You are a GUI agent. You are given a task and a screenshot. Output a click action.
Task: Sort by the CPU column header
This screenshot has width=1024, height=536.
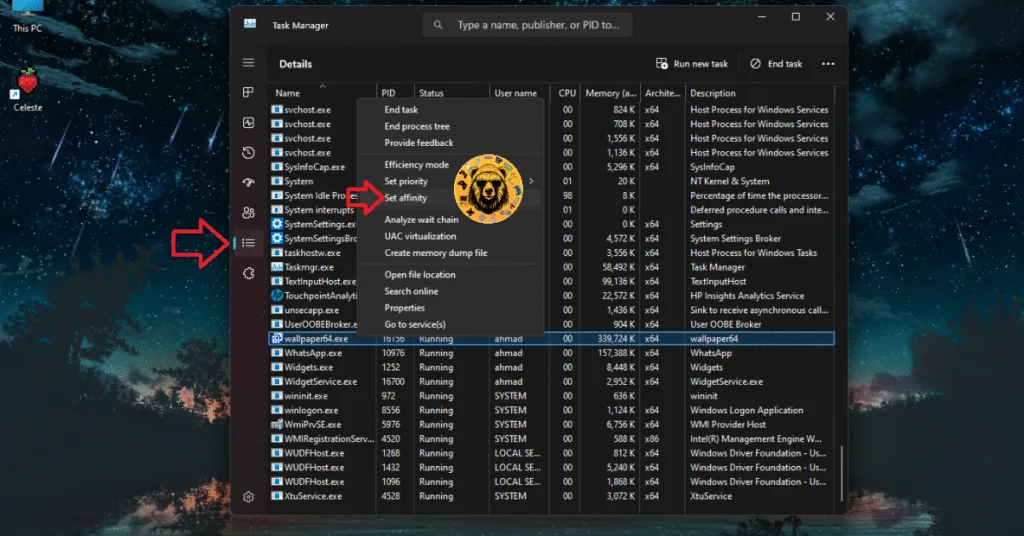(566, 93)
